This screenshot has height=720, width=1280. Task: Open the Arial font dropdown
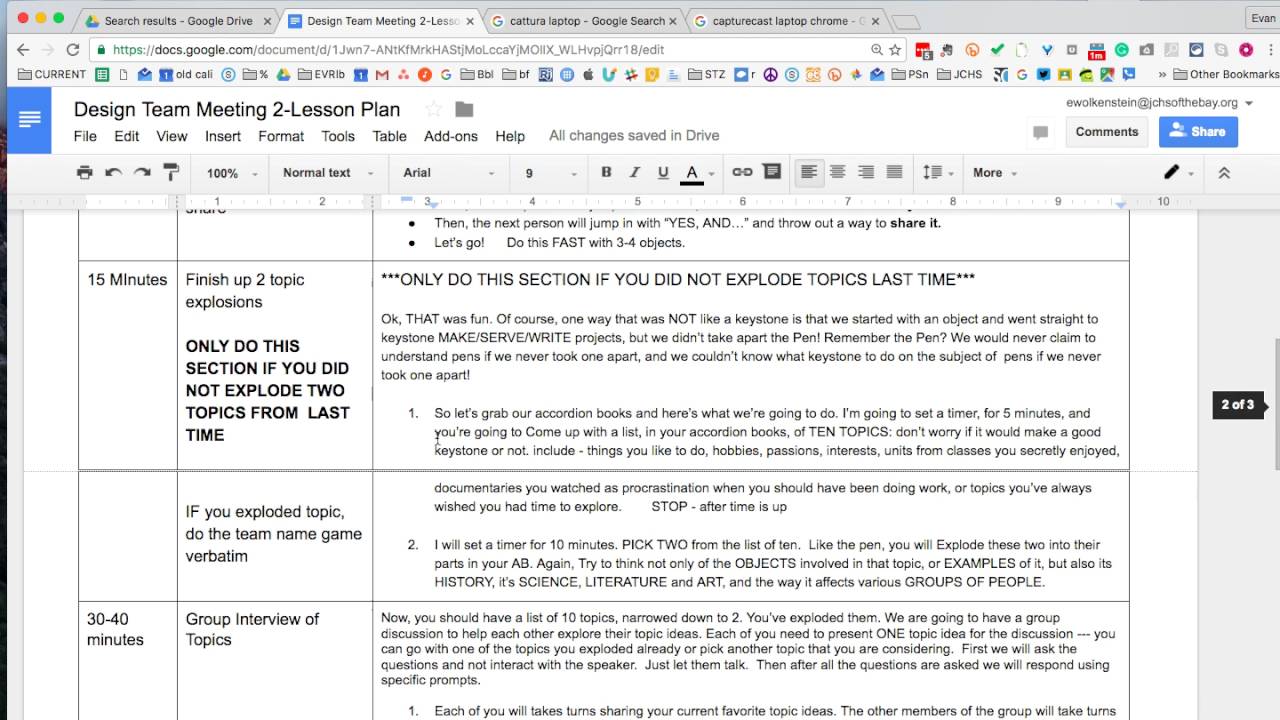click(x=448, y=173)
